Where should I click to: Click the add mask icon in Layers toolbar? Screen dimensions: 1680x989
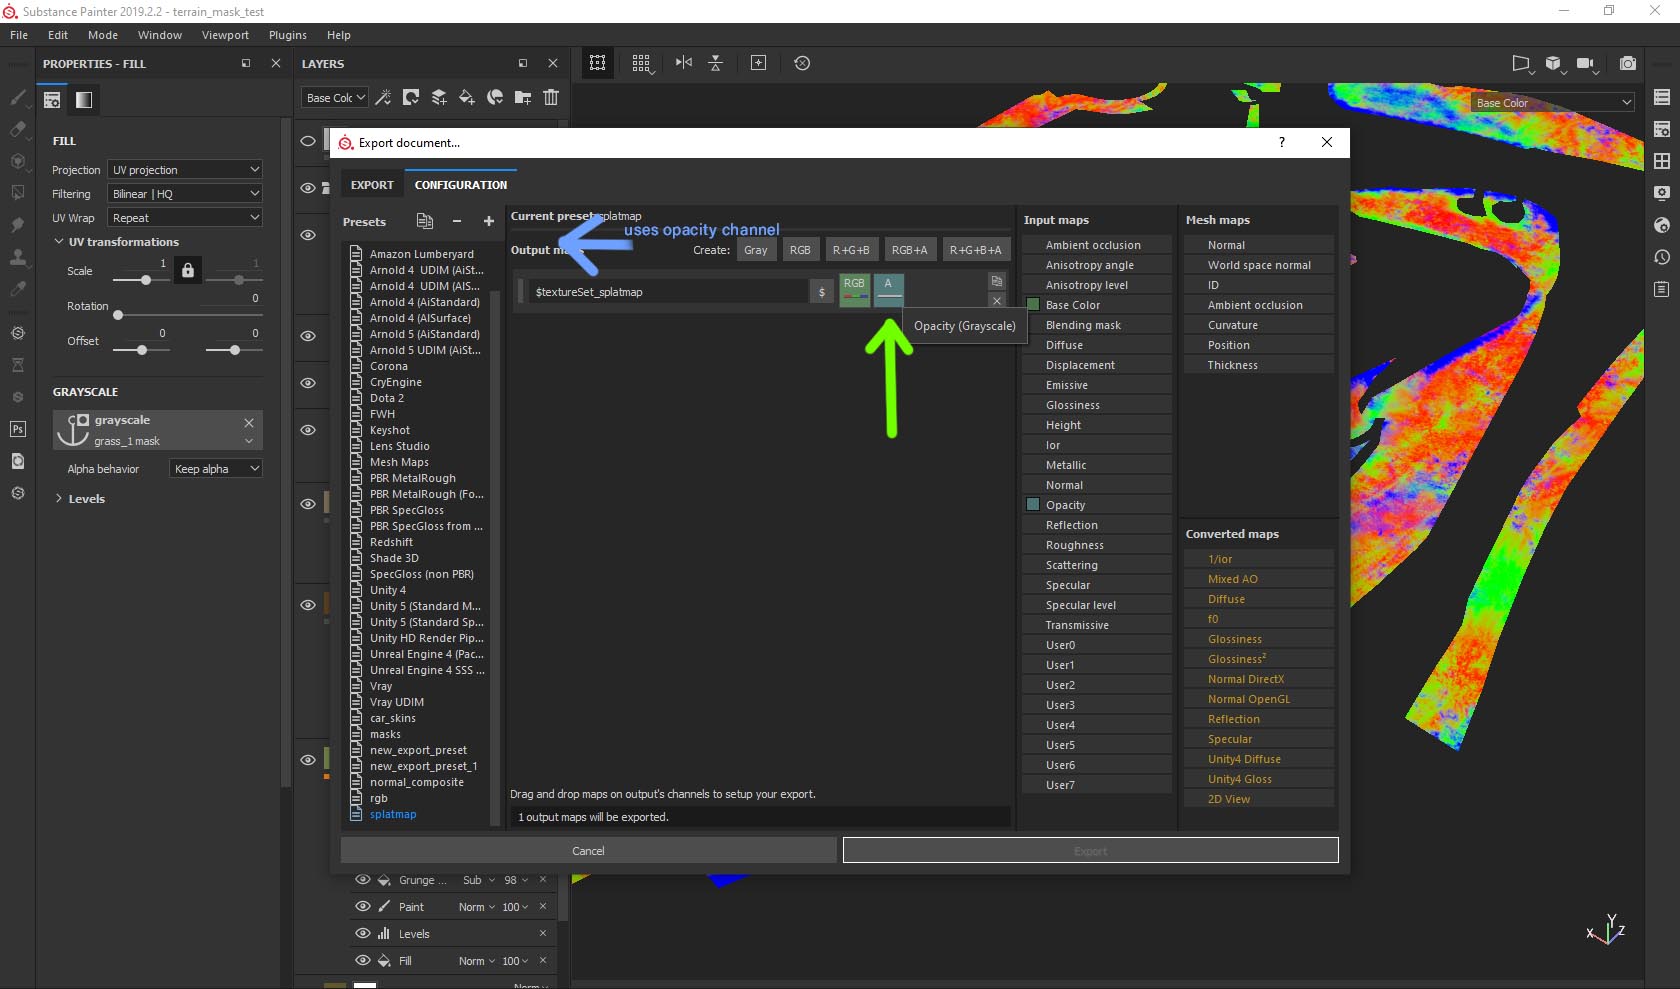[x=411, y=97]
